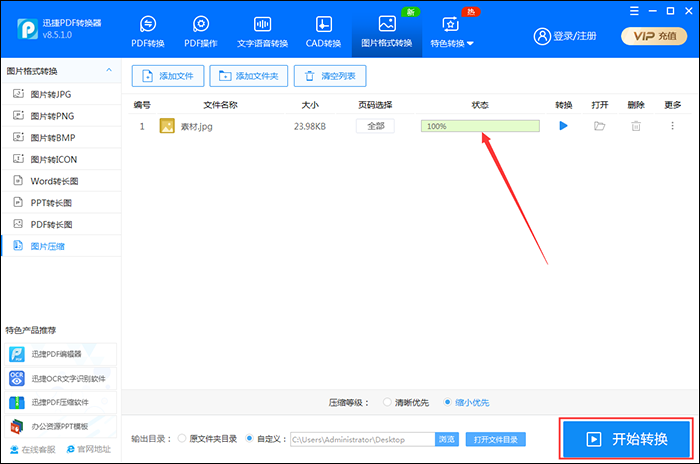The height and width of the screenshot is (464, 700).
Task: Click the blue play convert icon
Action: coord(563,126)
